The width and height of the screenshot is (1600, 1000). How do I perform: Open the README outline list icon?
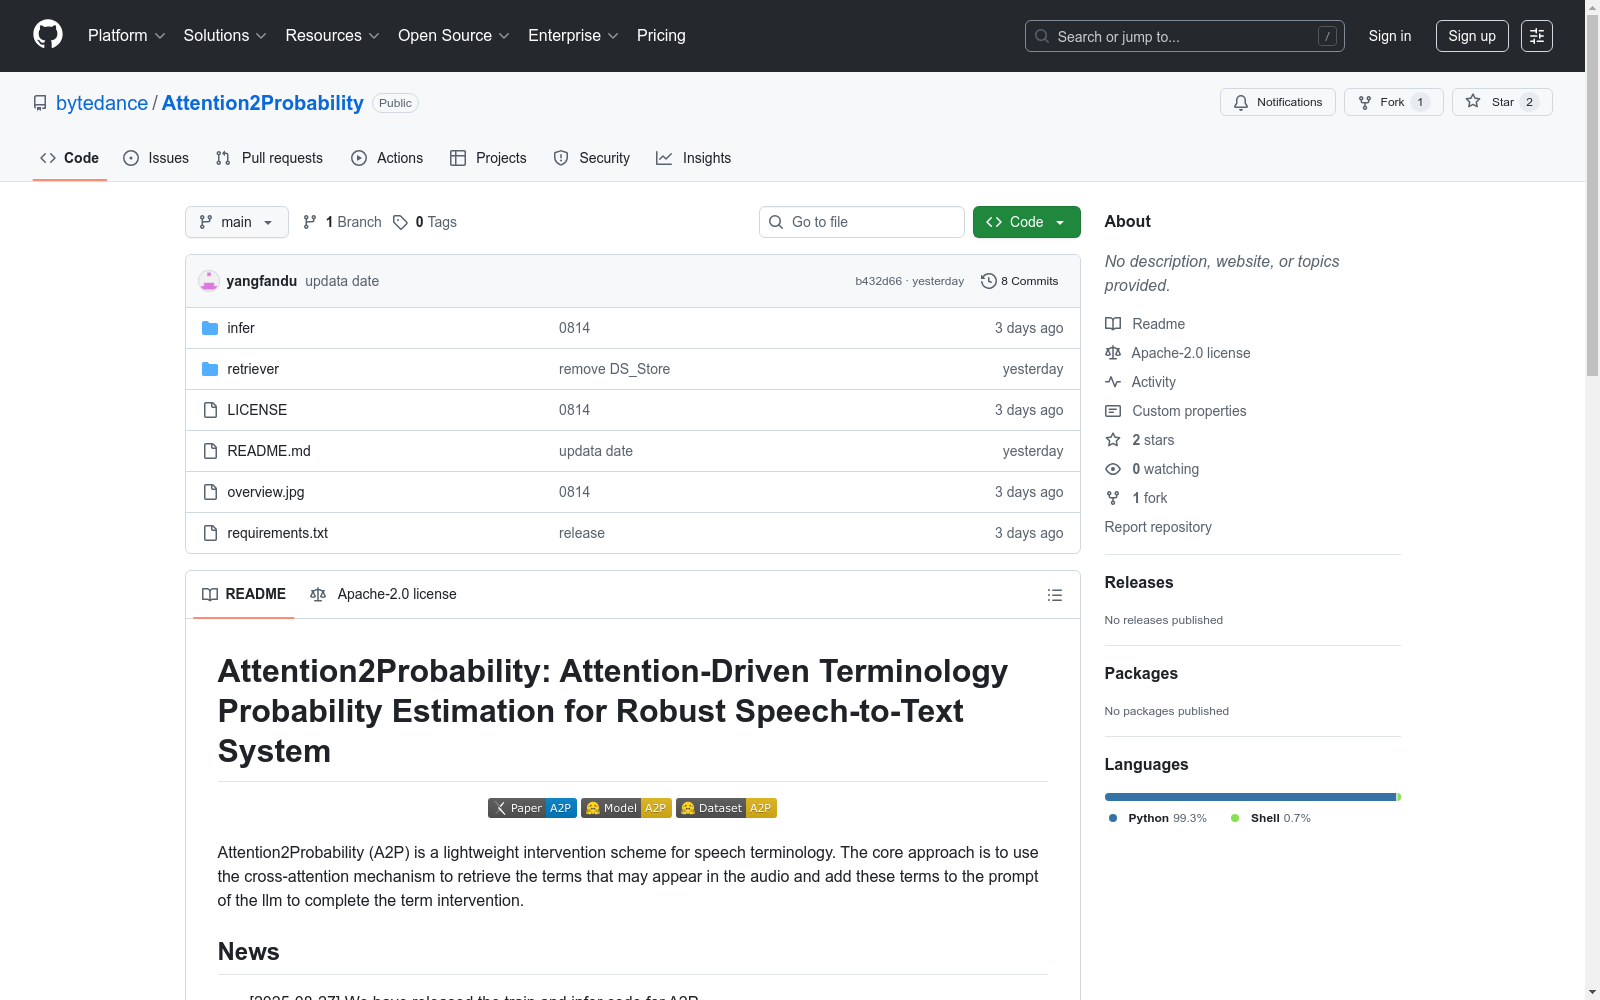point(1054,595)
